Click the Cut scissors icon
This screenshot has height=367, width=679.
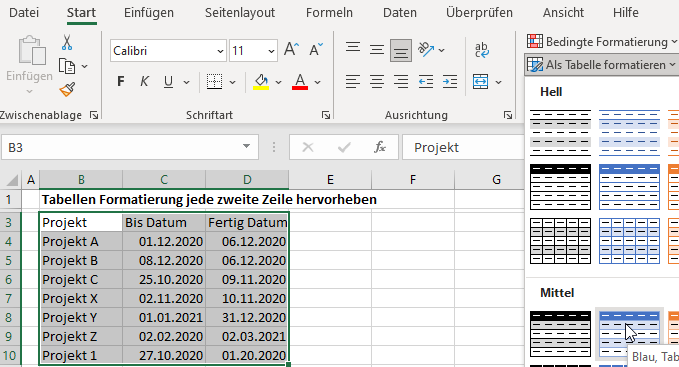[67, 43]
